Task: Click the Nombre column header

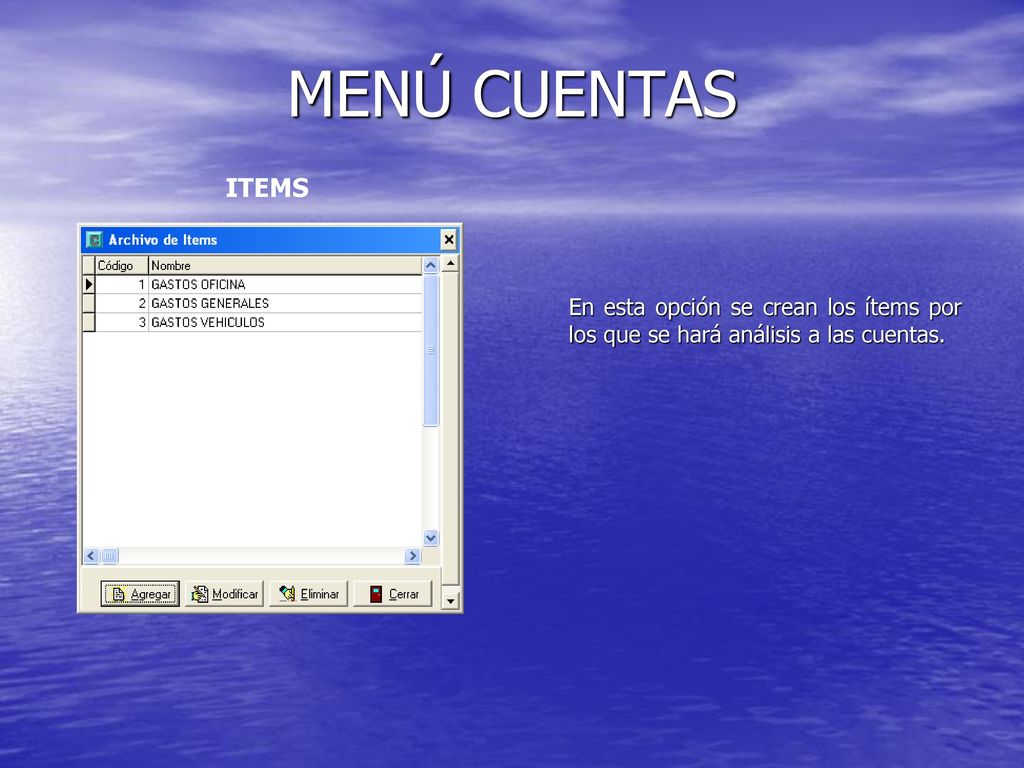Action: pos(285,265)
